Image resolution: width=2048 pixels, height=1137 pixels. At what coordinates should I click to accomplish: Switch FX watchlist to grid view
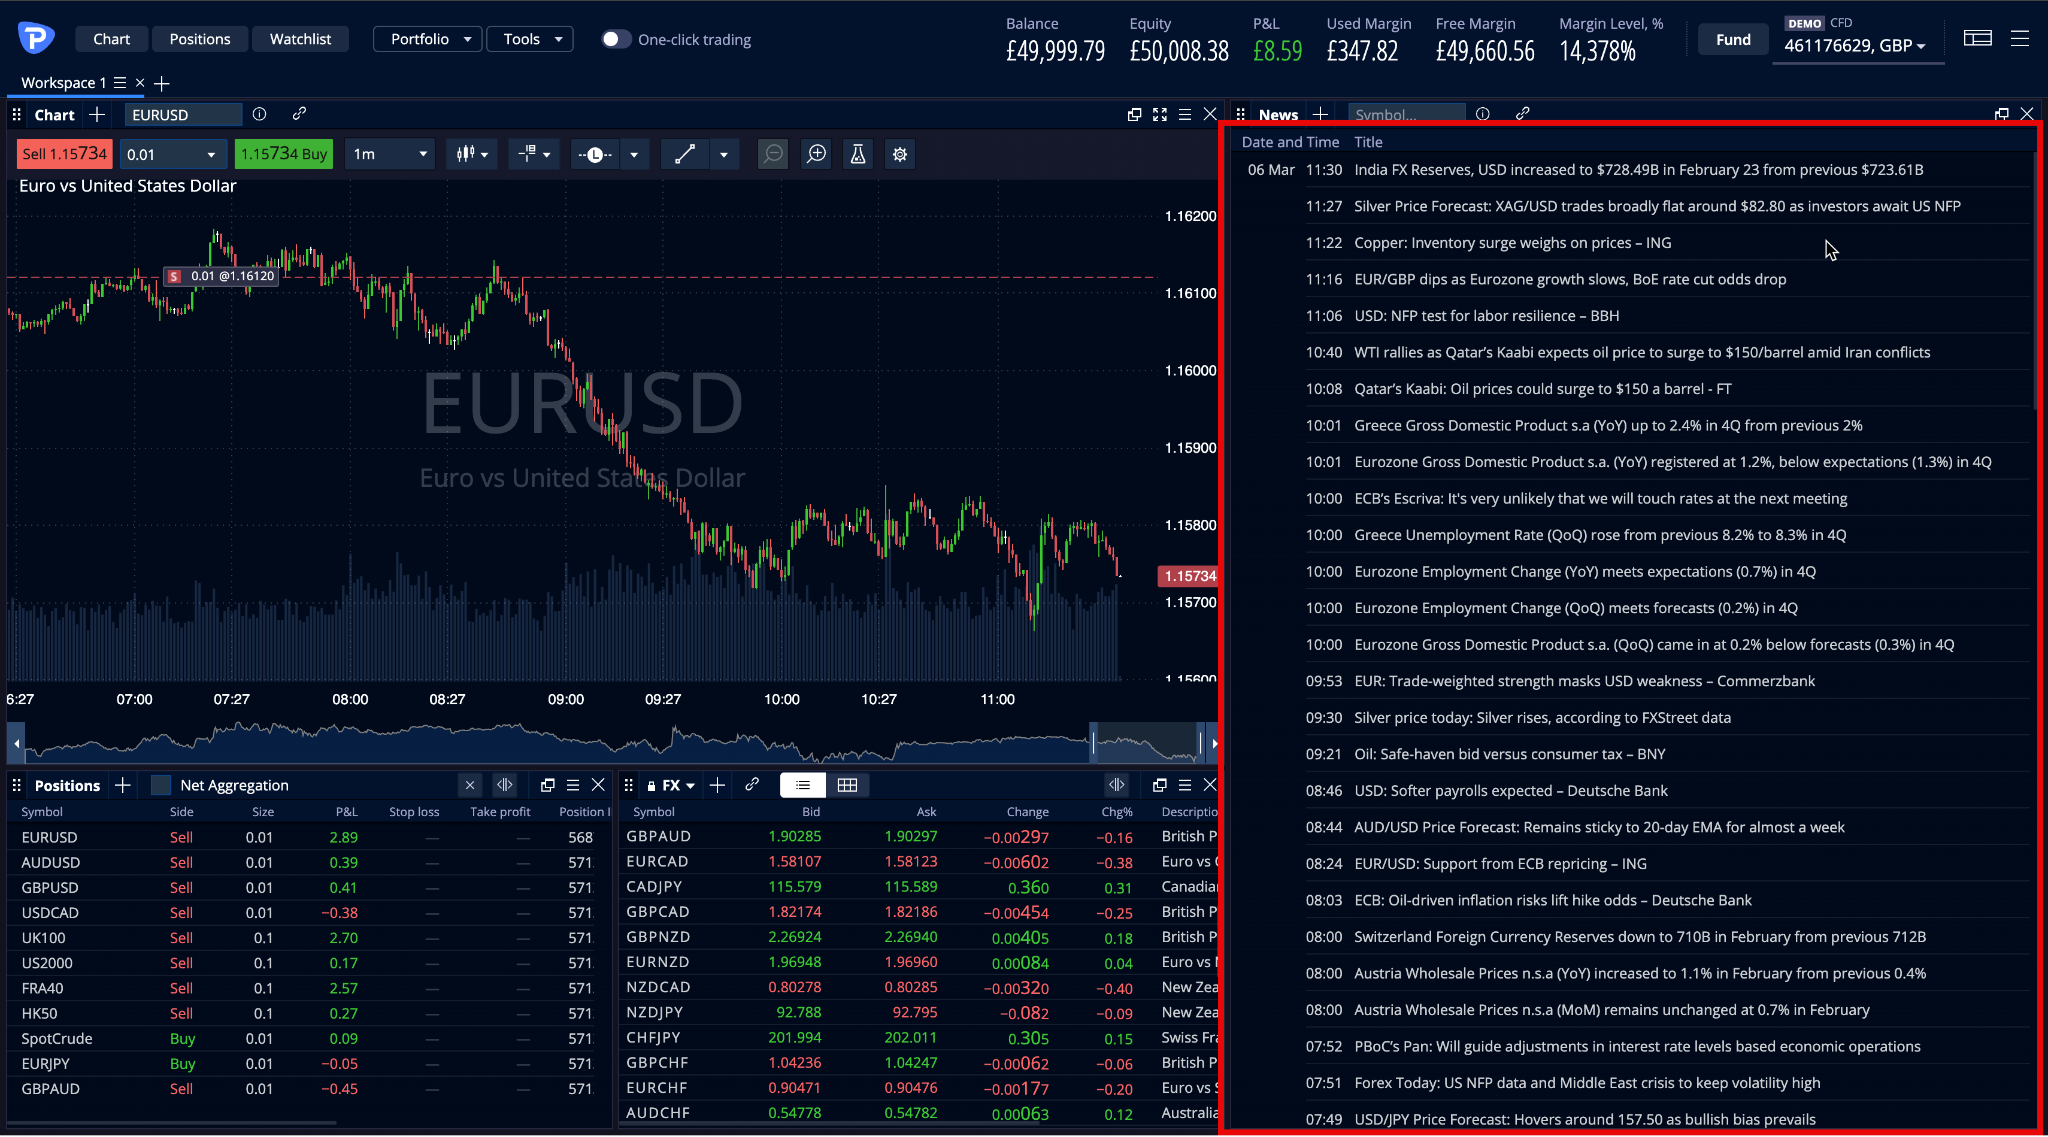click(847, 785)
